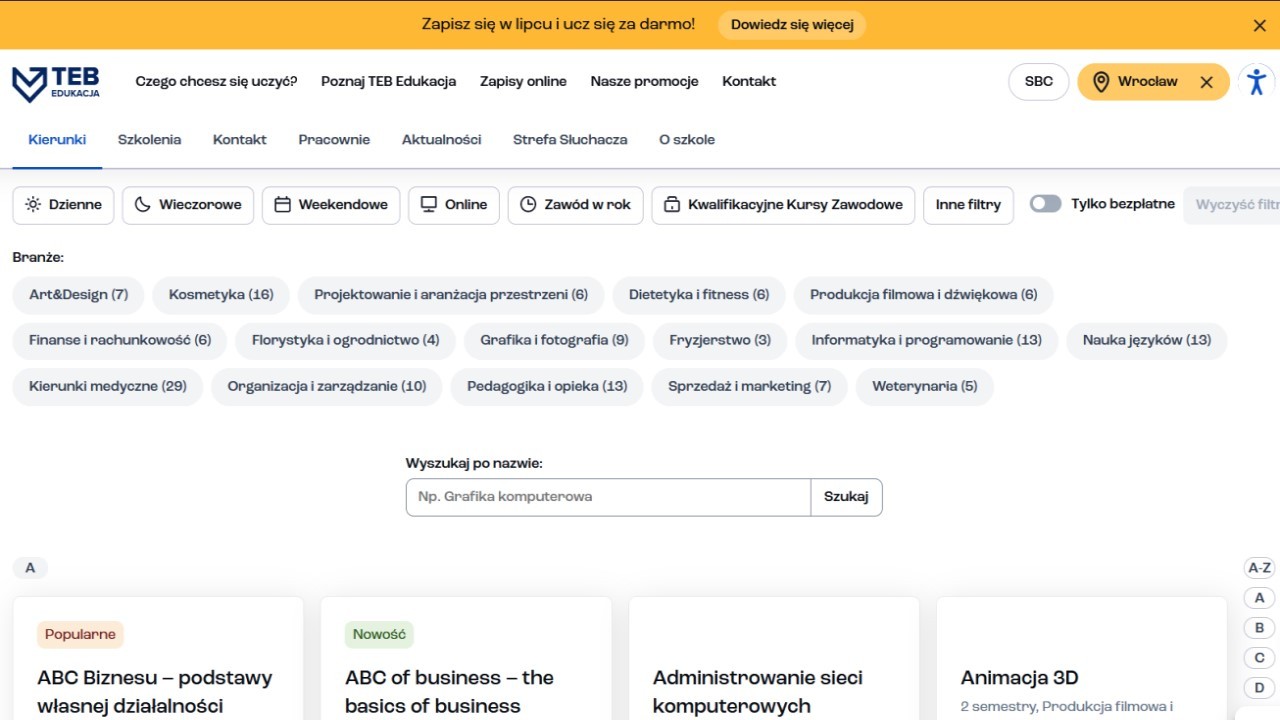This screenshot has width=1280, height=720.
Task: Open the O szkole tab
Action: (x=687, y=140)
